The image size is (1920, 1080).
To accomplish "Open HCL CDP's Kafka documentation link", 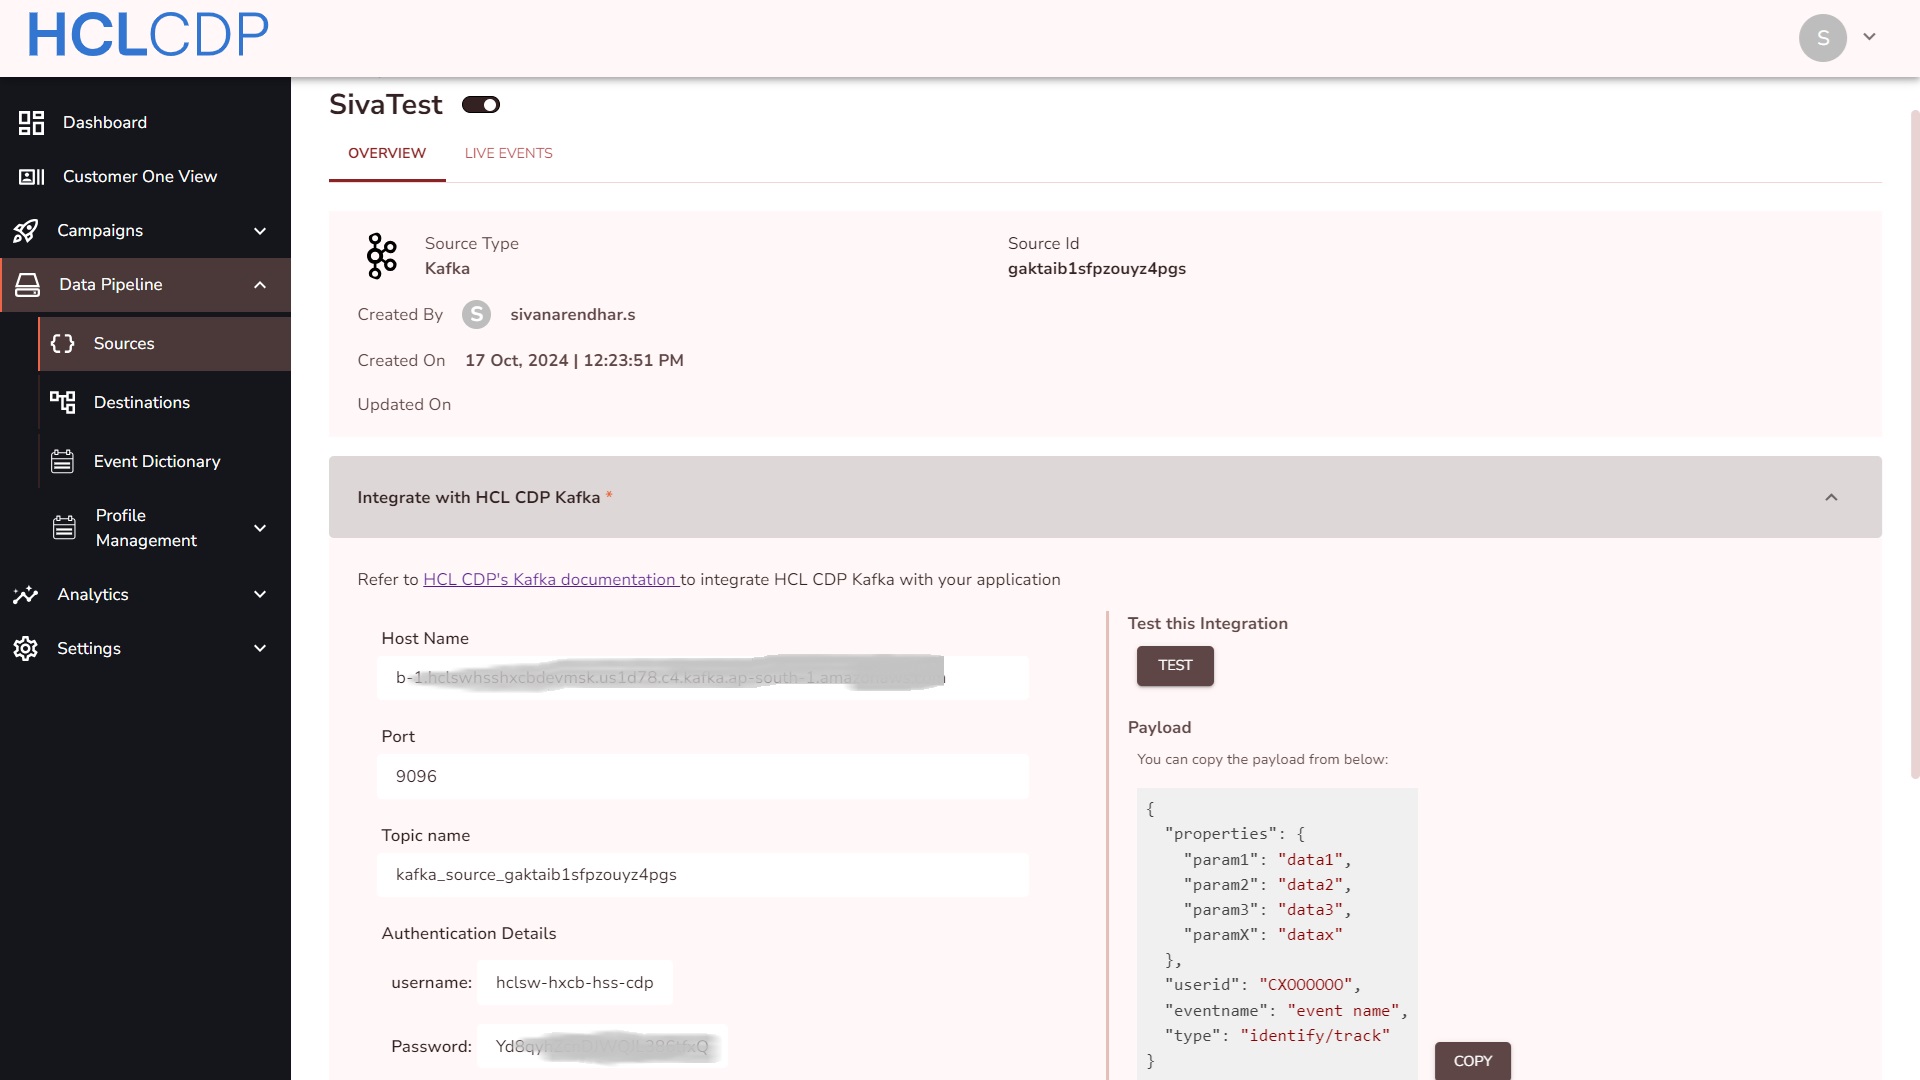I will pos(550,580).
